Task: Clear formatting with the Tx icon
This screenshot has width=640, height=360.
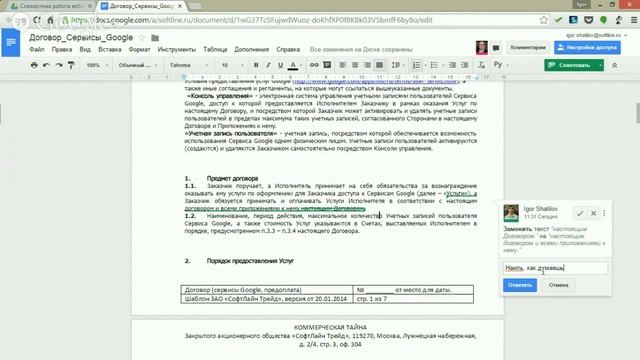Action: pyautogui.click(x=482, y=65)
